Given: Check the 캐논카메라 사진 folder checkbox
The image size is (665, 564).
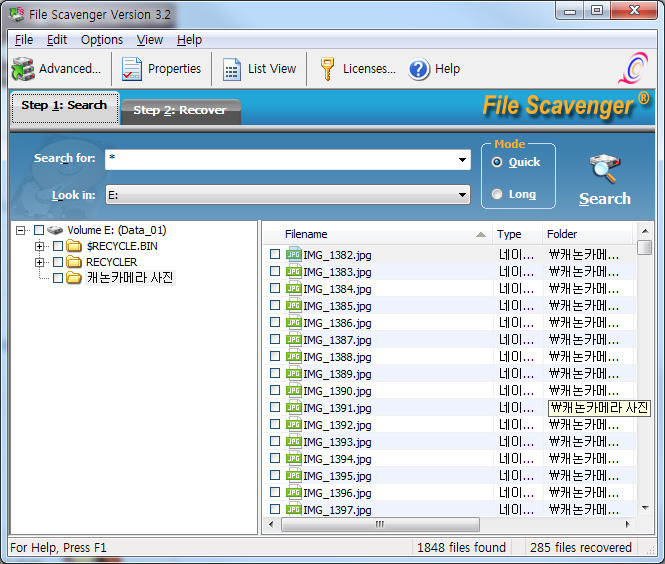Looking at the screenshot, I should (58, 278).
